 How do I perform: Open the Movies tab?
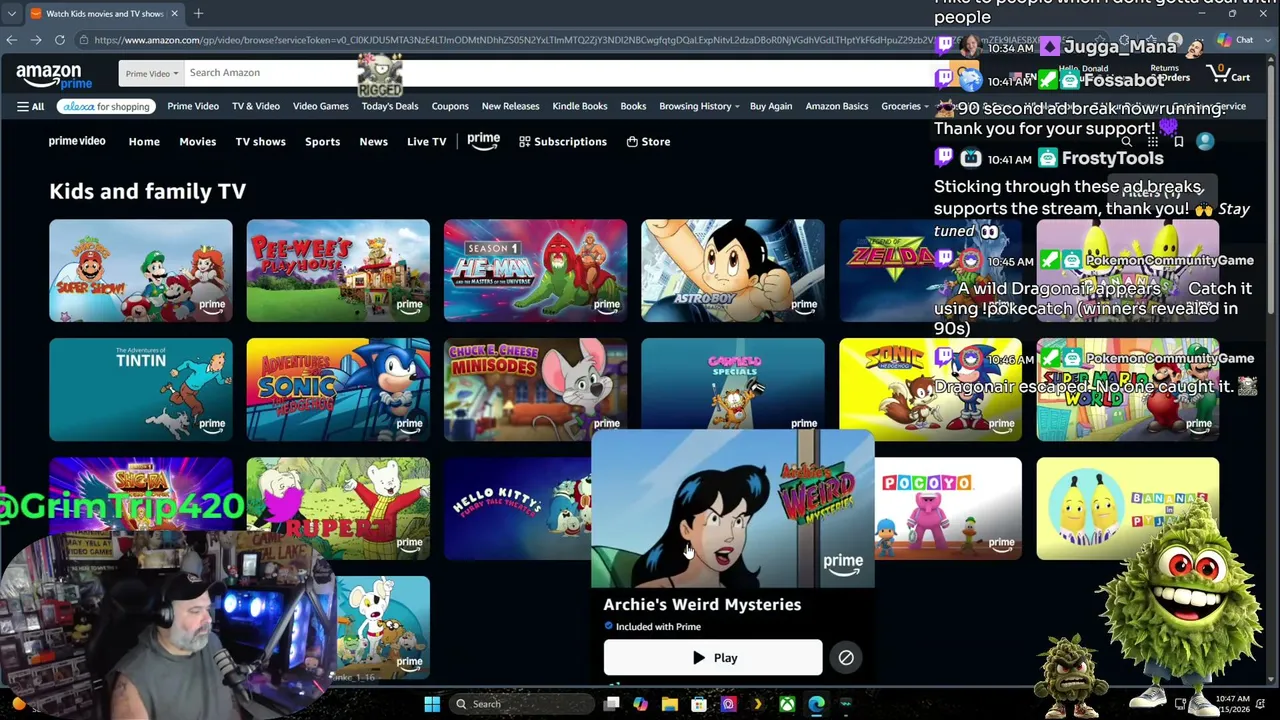(197, 142)
